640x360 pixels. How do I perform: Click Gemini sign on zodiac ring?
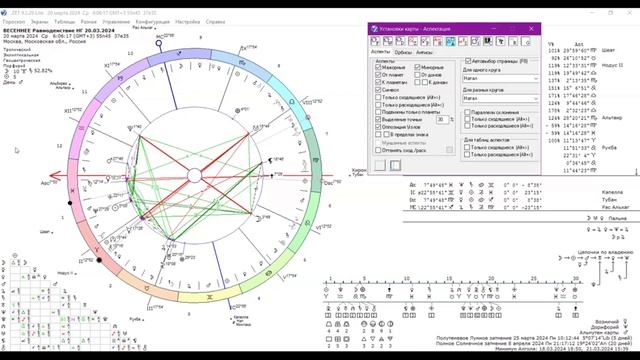tap(210, 297)
